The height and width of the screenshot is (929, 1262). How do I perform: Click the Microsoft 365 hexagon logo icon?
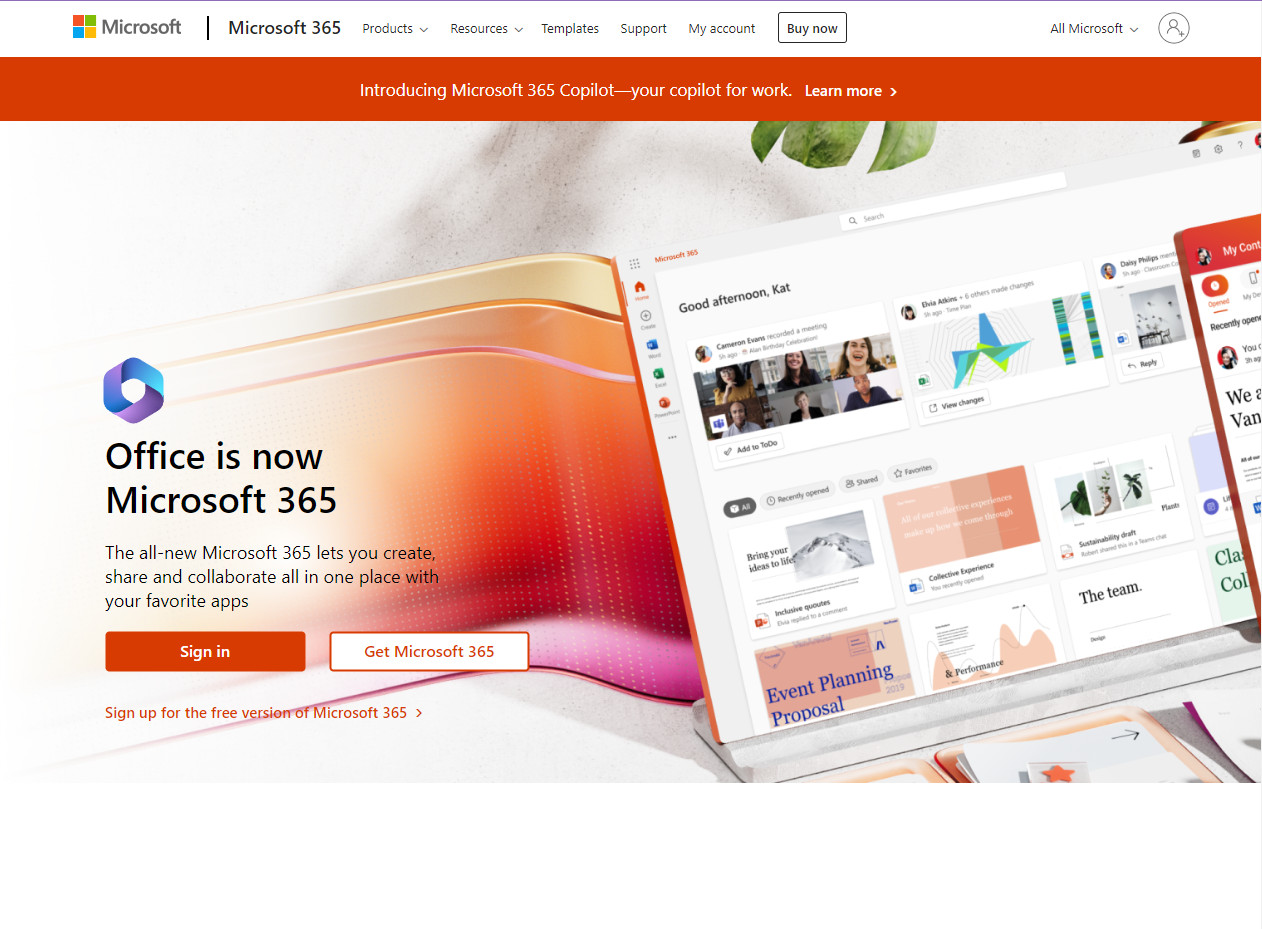pyautogui.click(x=133, y=390)
